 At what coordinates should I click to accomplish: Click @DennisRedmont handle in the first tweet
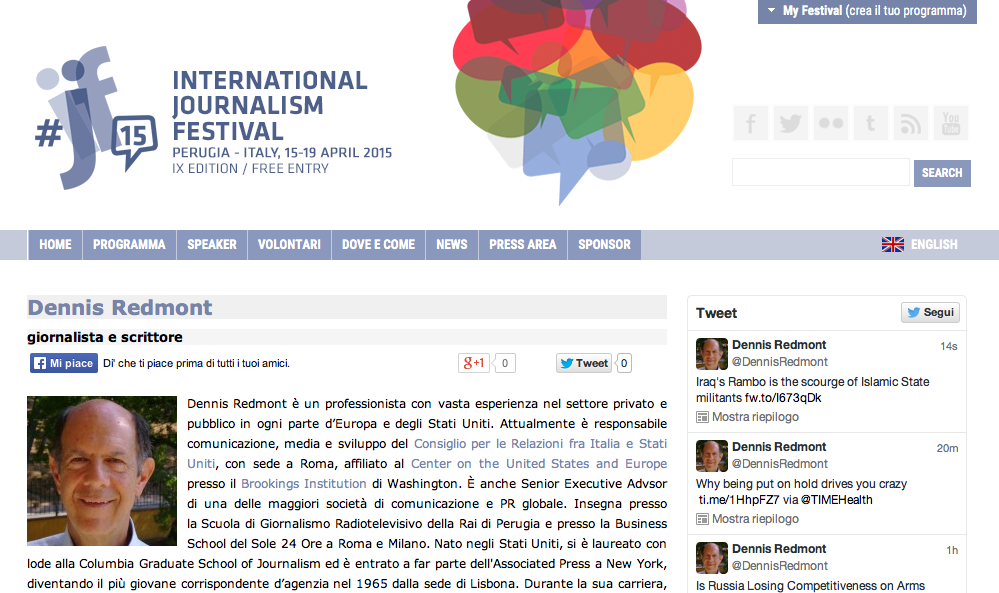tap(780, 362)
